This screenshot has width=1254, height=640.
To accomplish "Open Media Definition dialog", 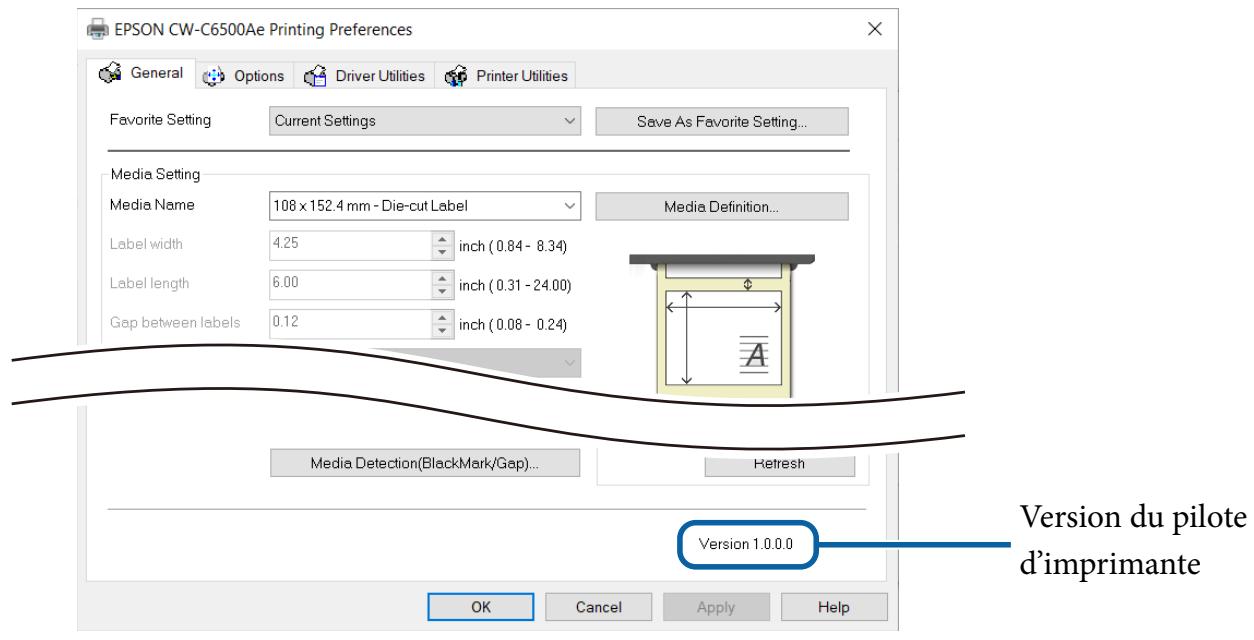I will (x=721, y=207).
